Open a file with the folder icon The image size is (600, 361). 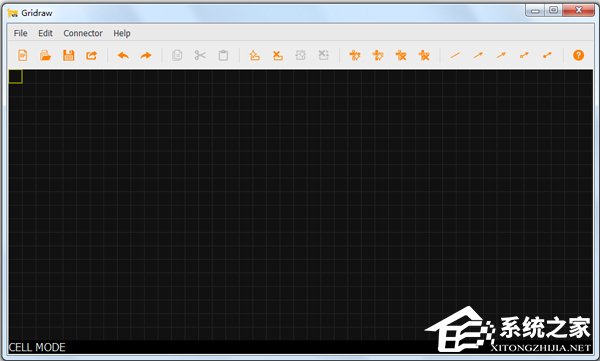point(46,56)
